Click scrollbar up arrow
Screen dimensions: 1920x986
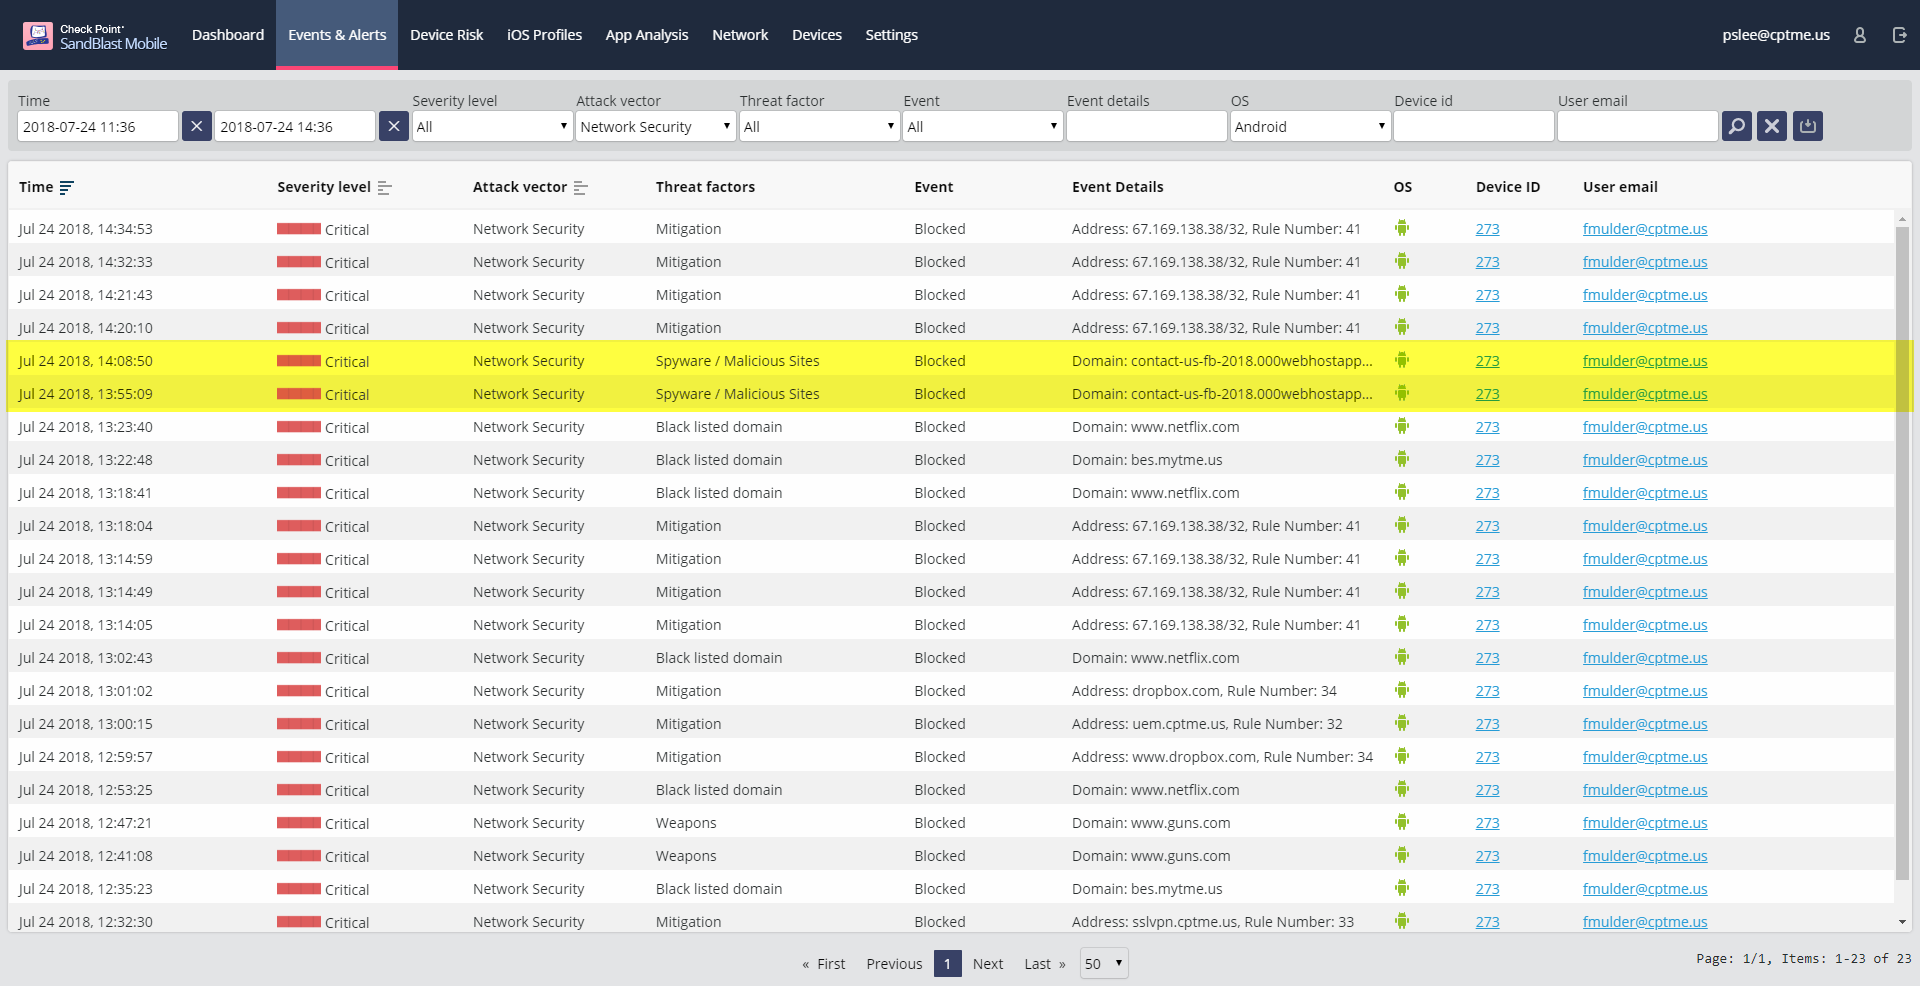1902,219
